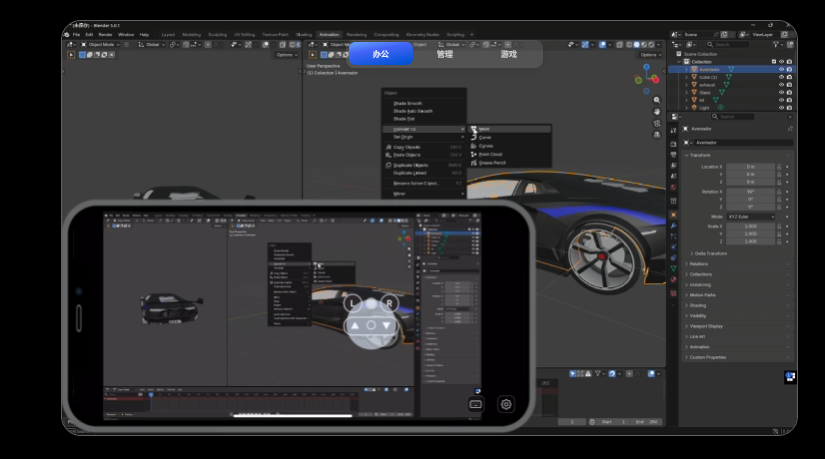The image size is (825, 459).
Task: Expand the exhaust row in outliner
Action: click(687, 85)
